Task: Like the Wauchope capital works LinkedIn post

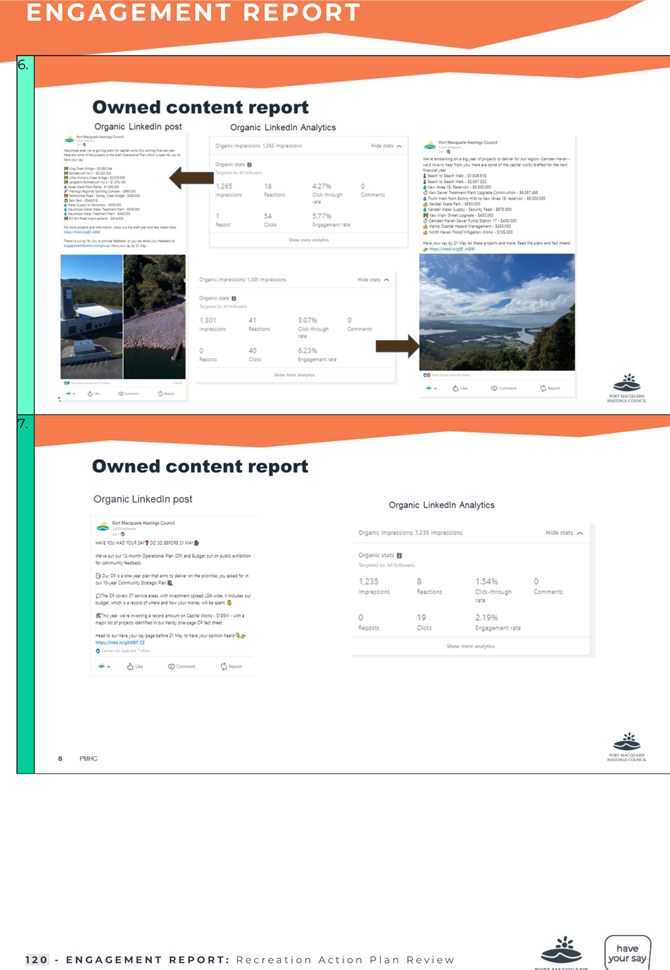Action: click(94, 393)
